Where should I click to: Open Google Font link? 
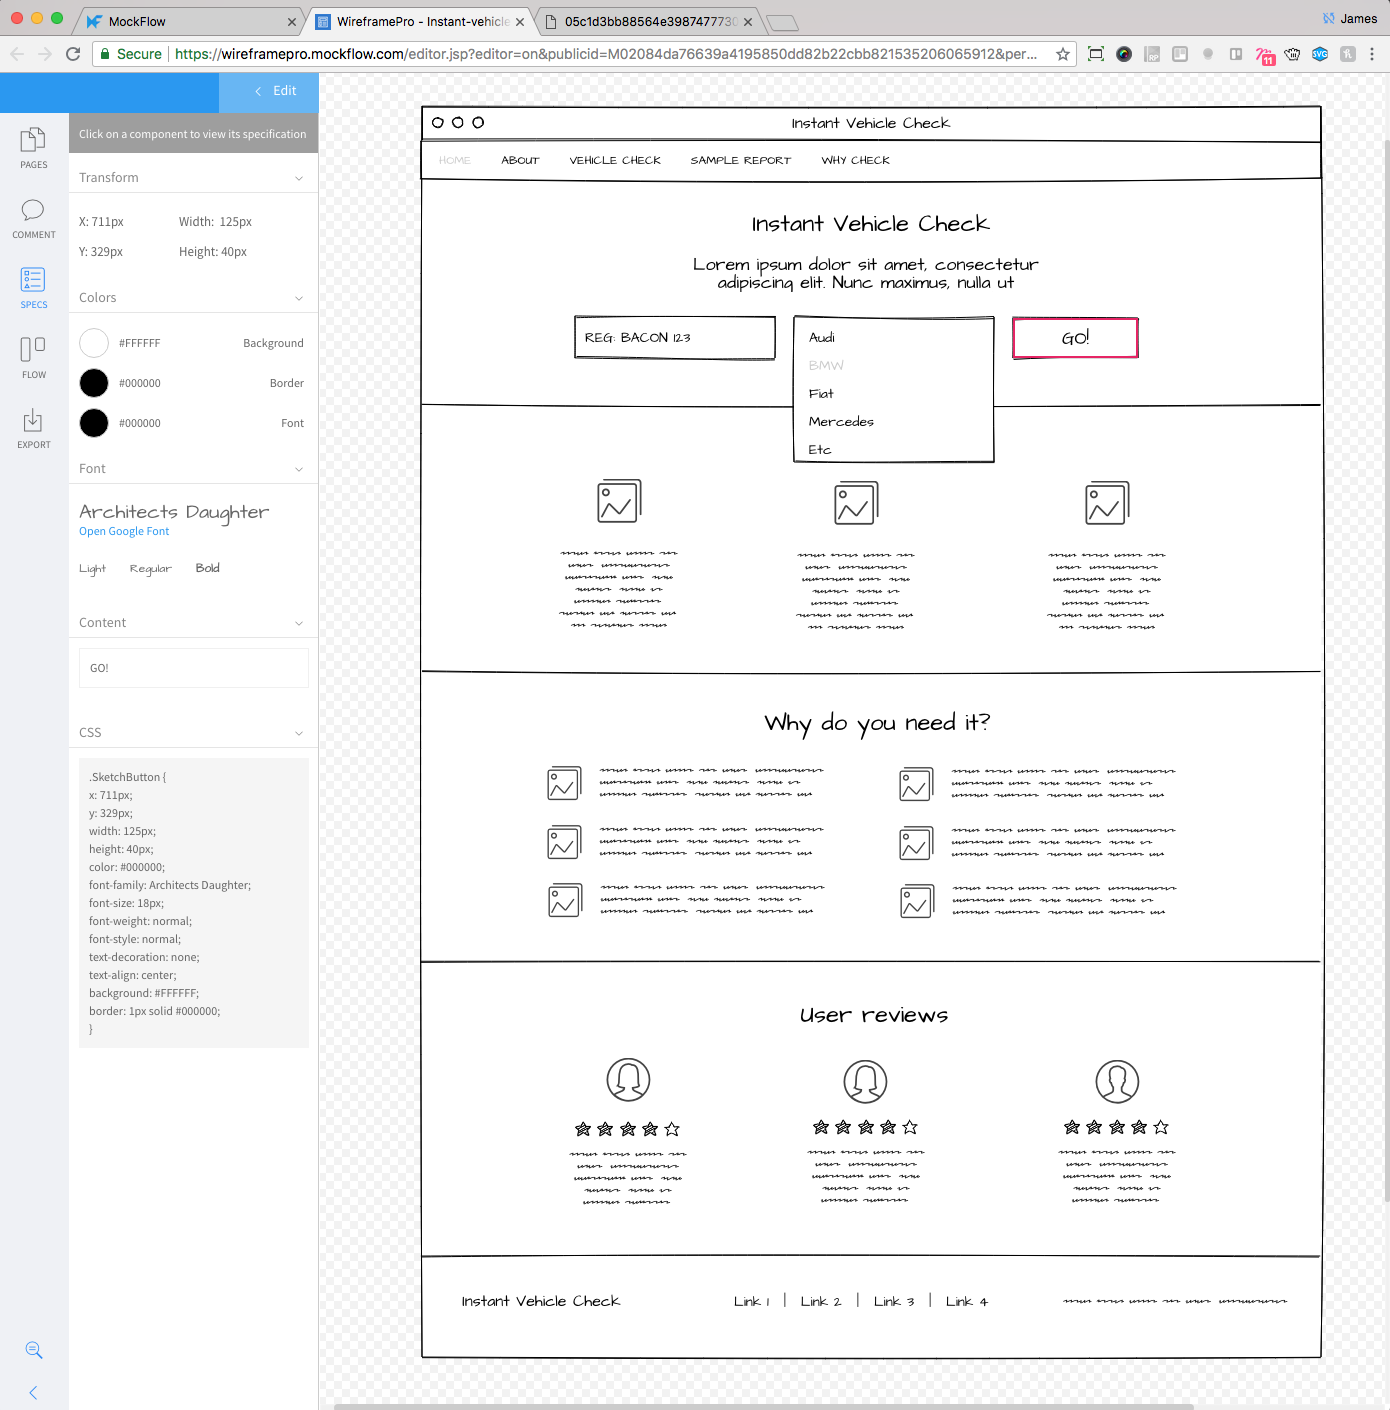(124, 532)
